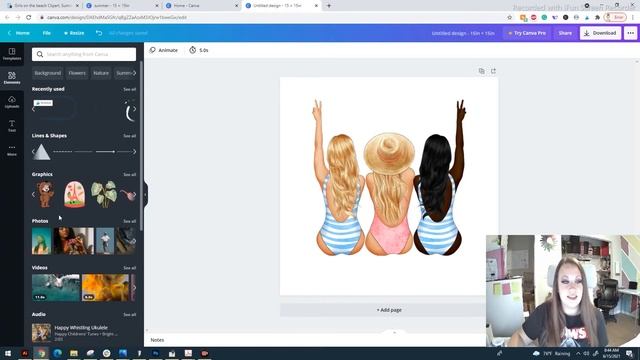
Task: Select the green leaves plant graphic
Action: [x=104, y=194]
